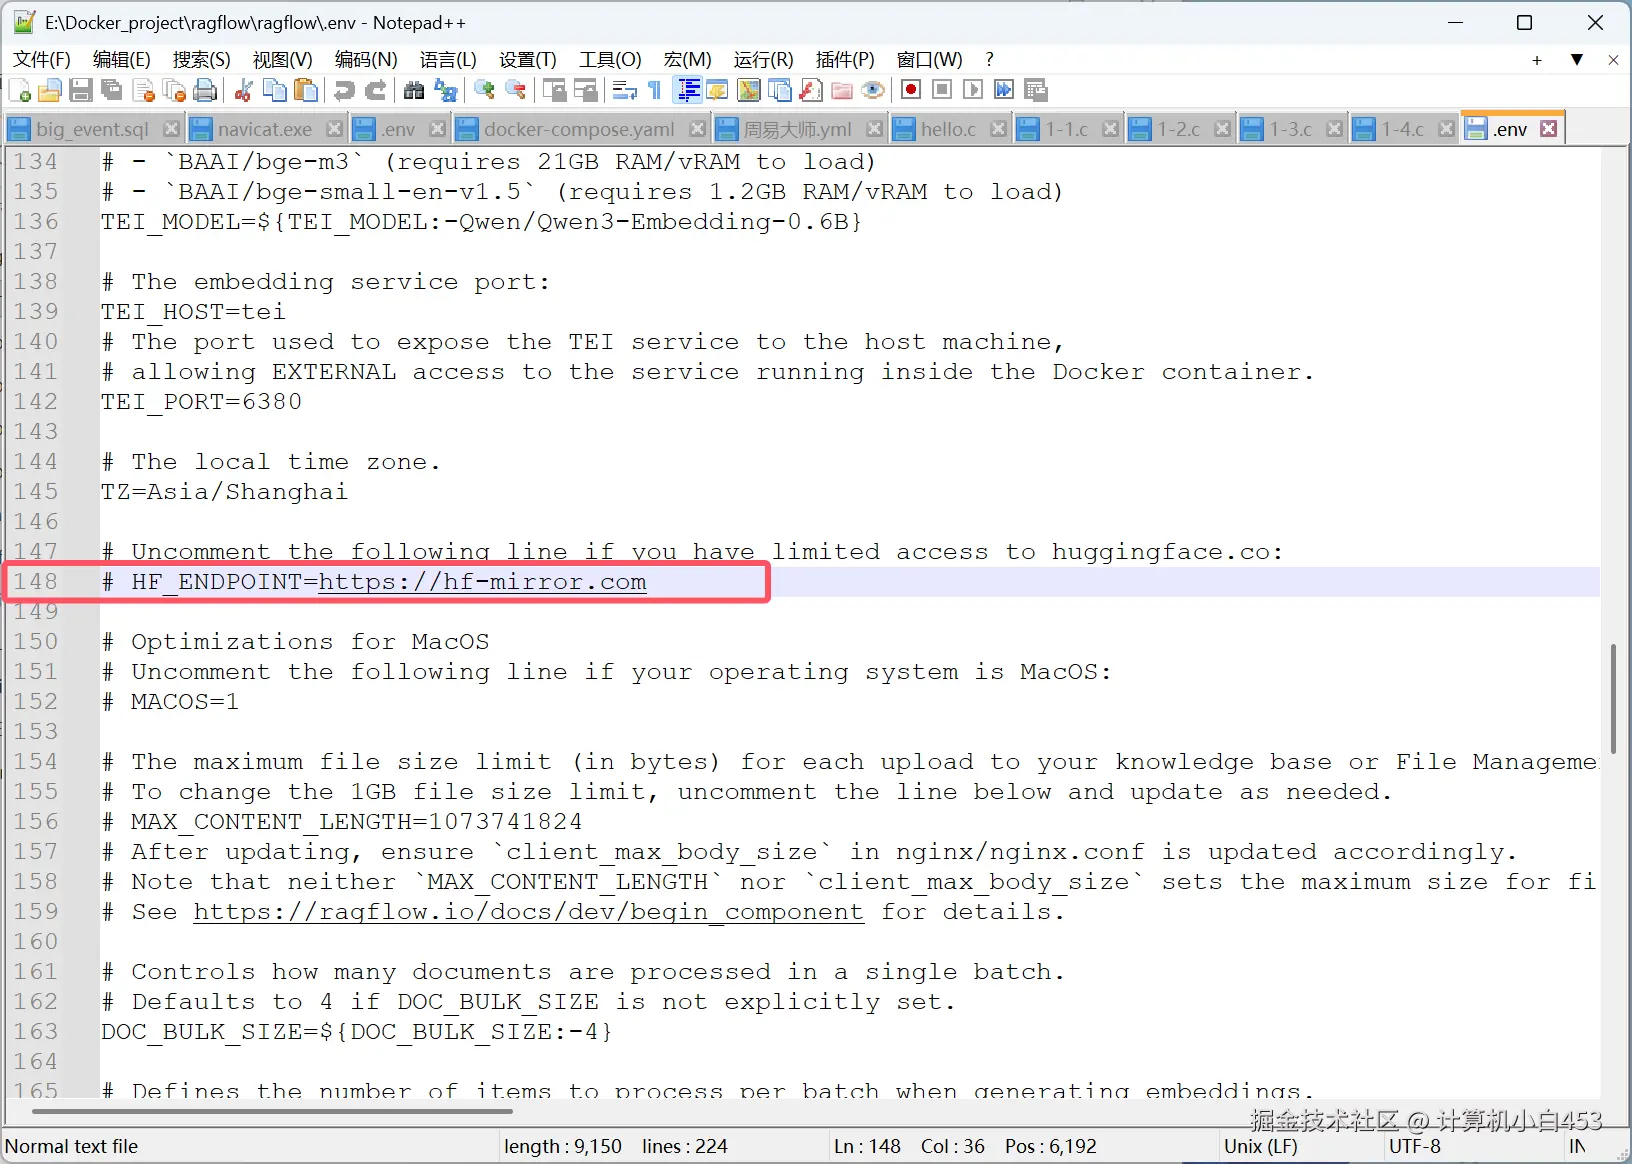
Task: Click Unix (LF) line ending in status bar
Action: tap(1260, 1146)
